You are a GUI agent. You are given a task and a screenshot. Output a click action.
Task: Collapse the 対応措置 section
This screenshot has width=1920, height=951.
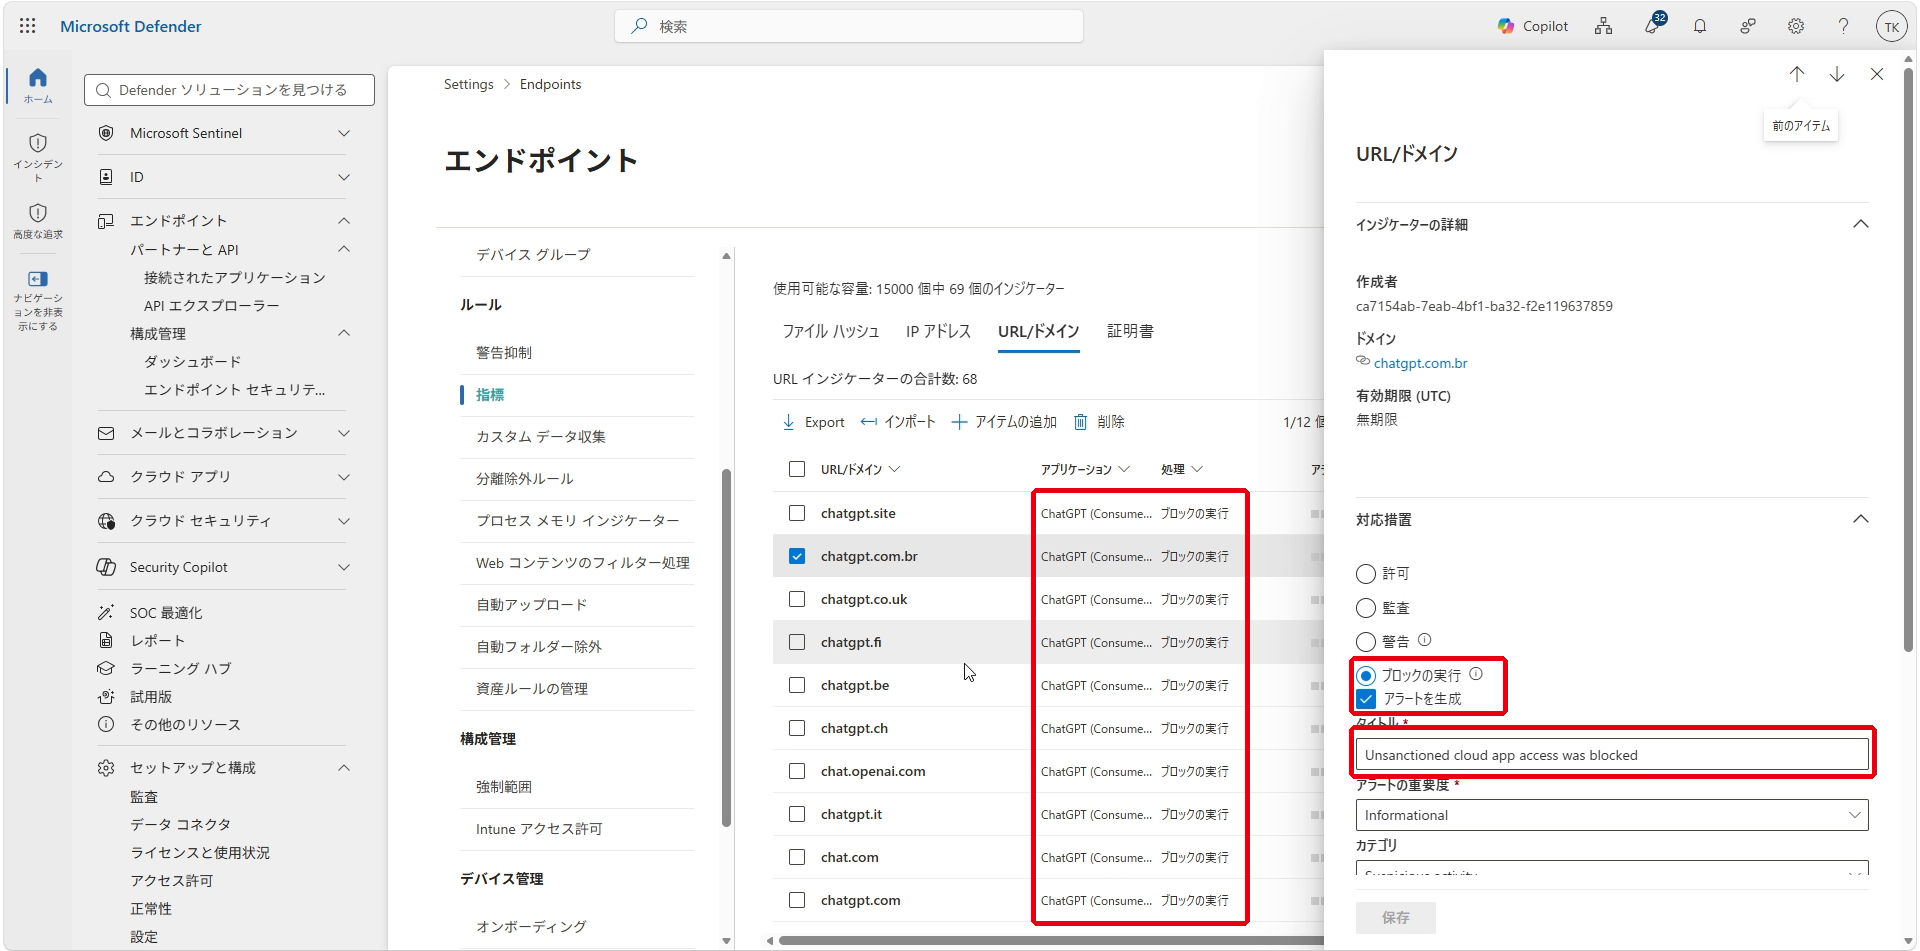click(x=1860, y=519)
